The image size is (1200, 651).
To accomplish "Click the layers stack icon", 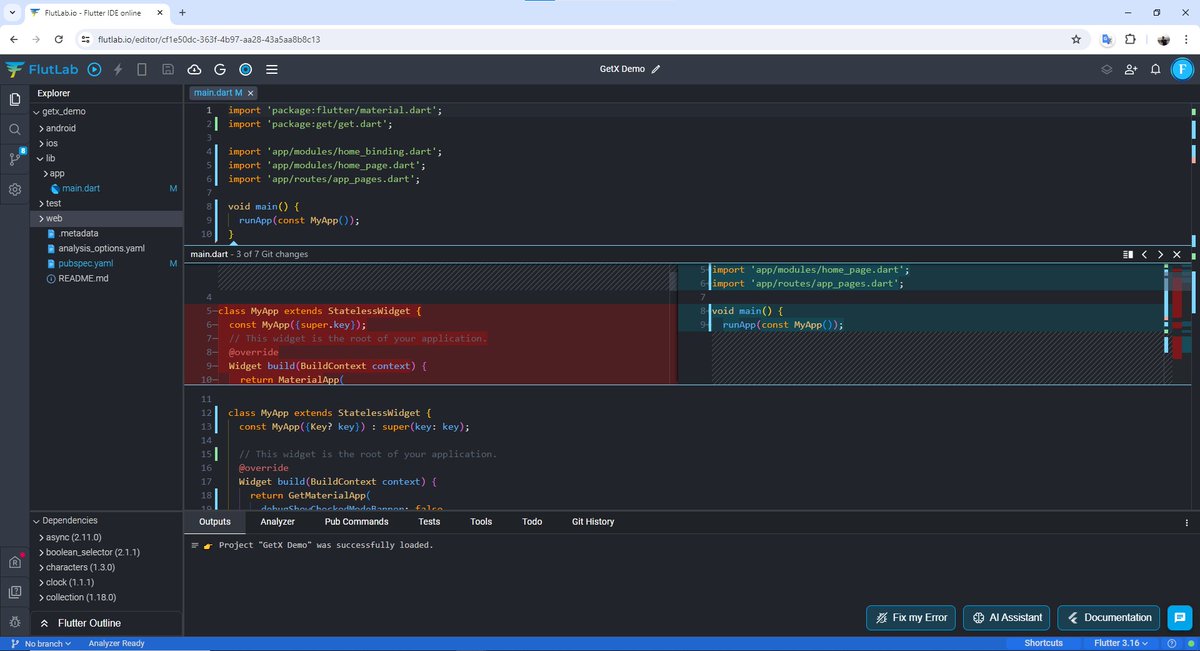I will [x=1107, y=69].
